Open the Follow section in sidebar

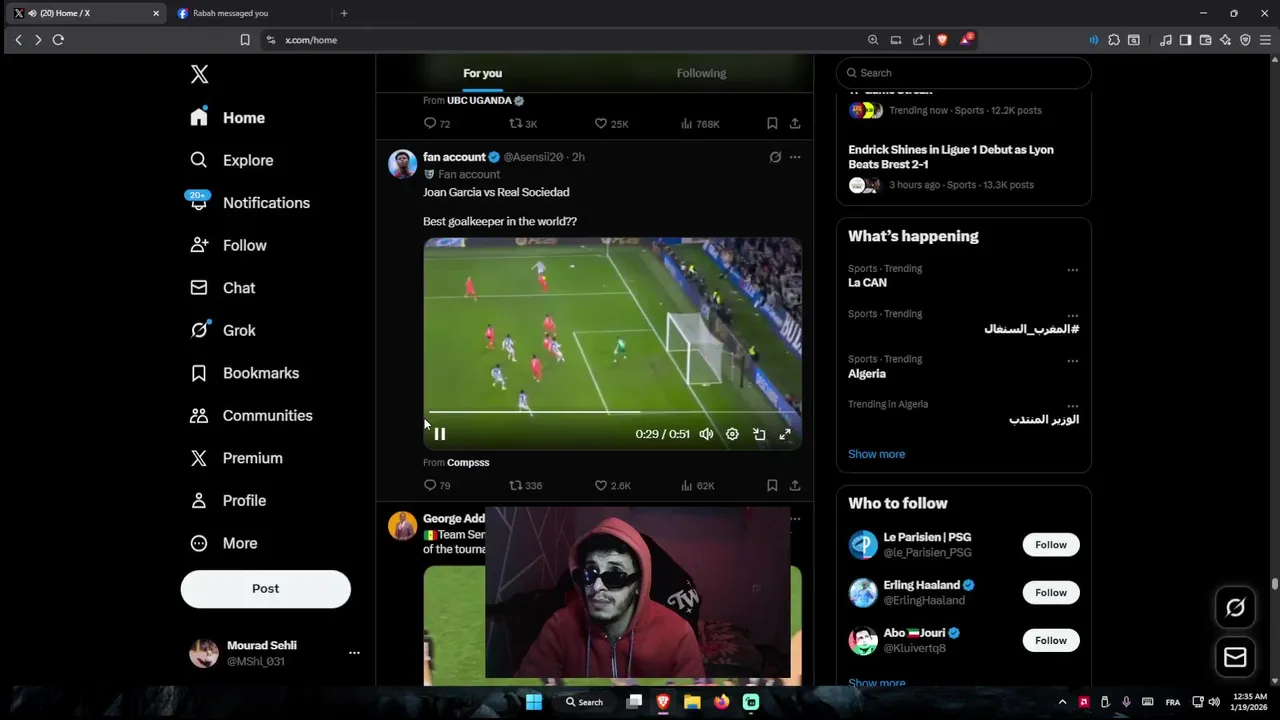pos(229,245)
